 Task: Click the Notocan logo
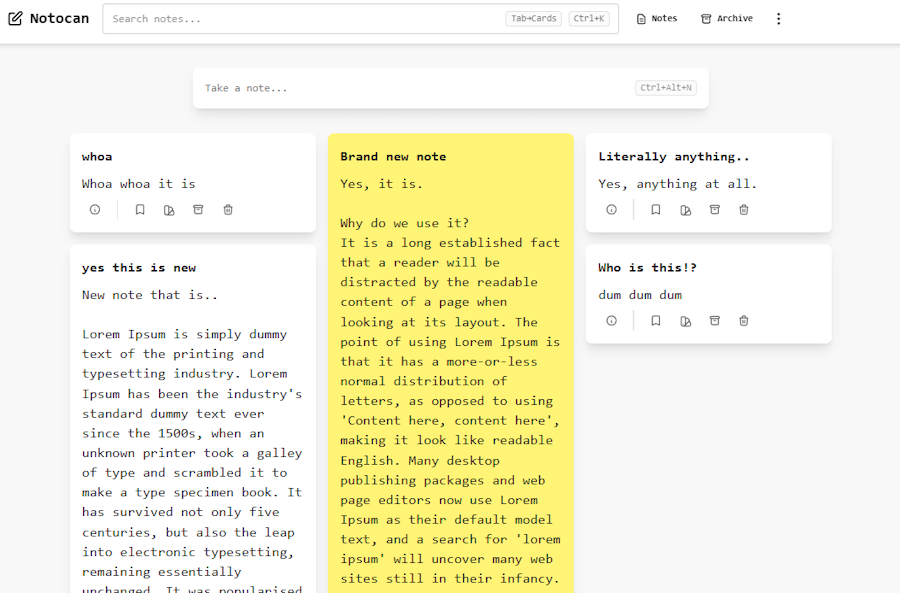[x=48, y=18]
